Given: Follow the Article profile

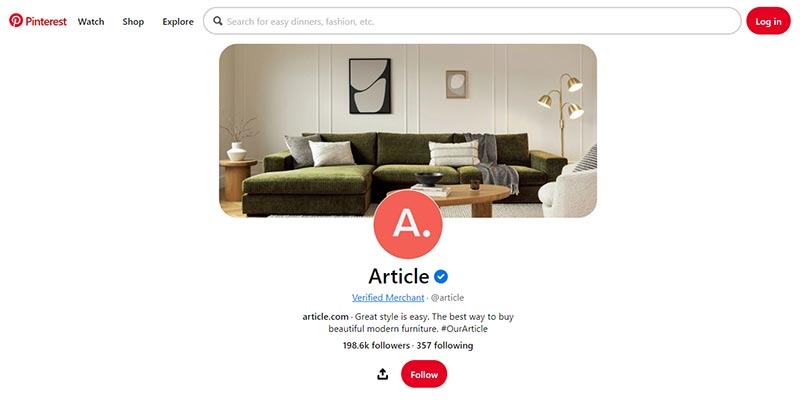Looking at the screenshot, I should pos(424,374).
